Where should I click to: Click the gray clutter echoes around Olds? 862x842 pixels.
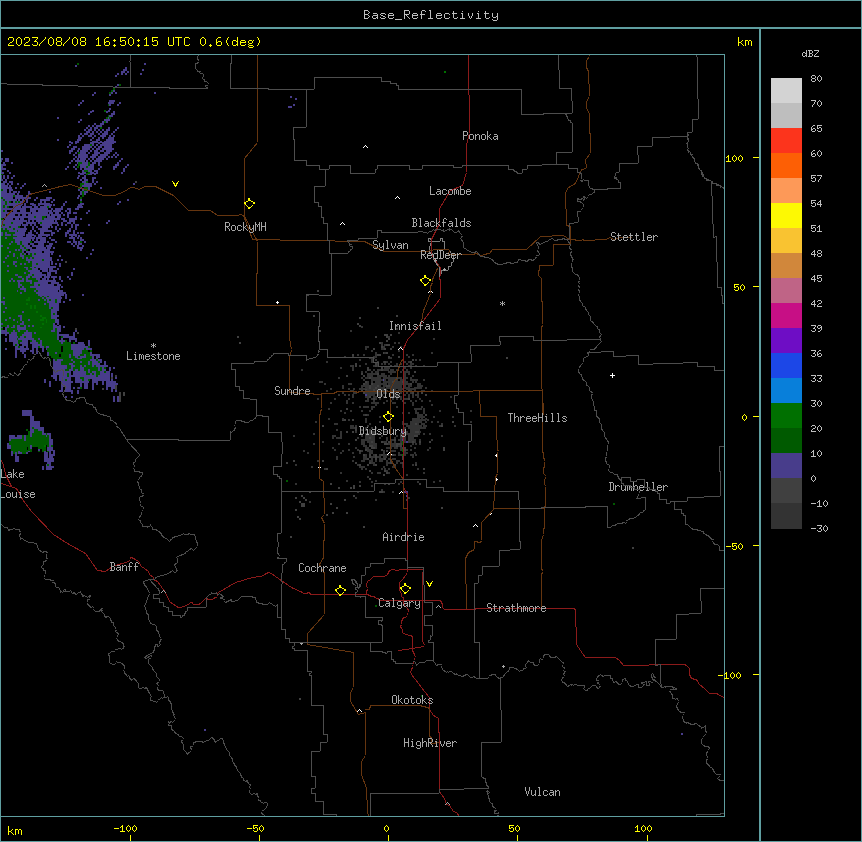[385, 379]
